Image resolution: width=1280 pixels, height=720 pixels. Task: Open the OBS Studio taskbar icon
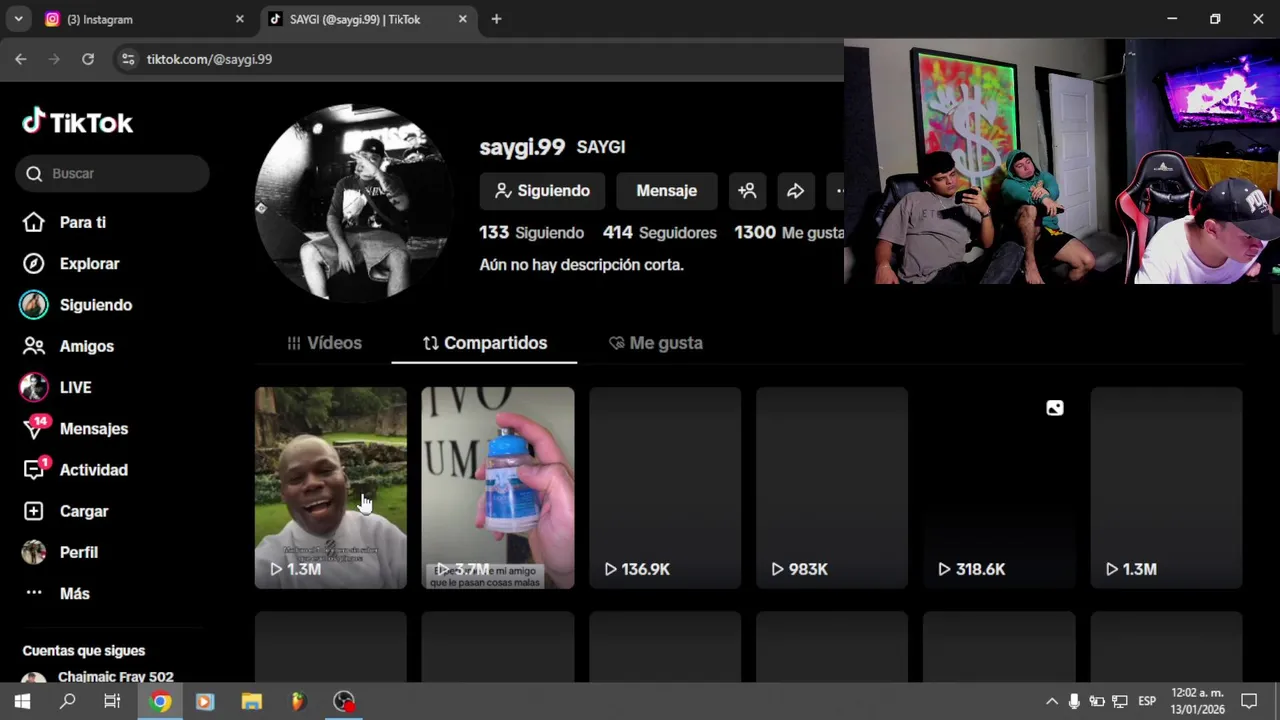pos(344,702)
